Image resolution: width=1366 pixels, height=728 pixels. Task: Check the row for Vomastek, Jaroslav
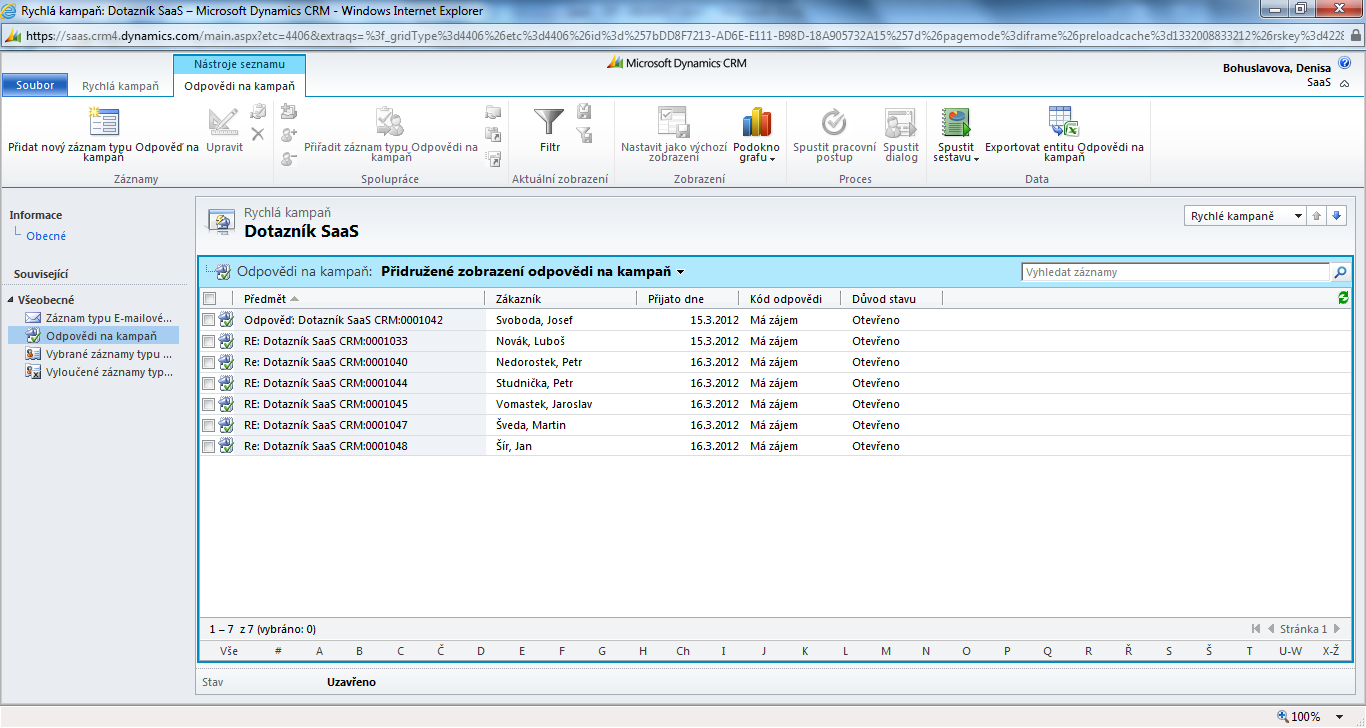tap(208, 404)
